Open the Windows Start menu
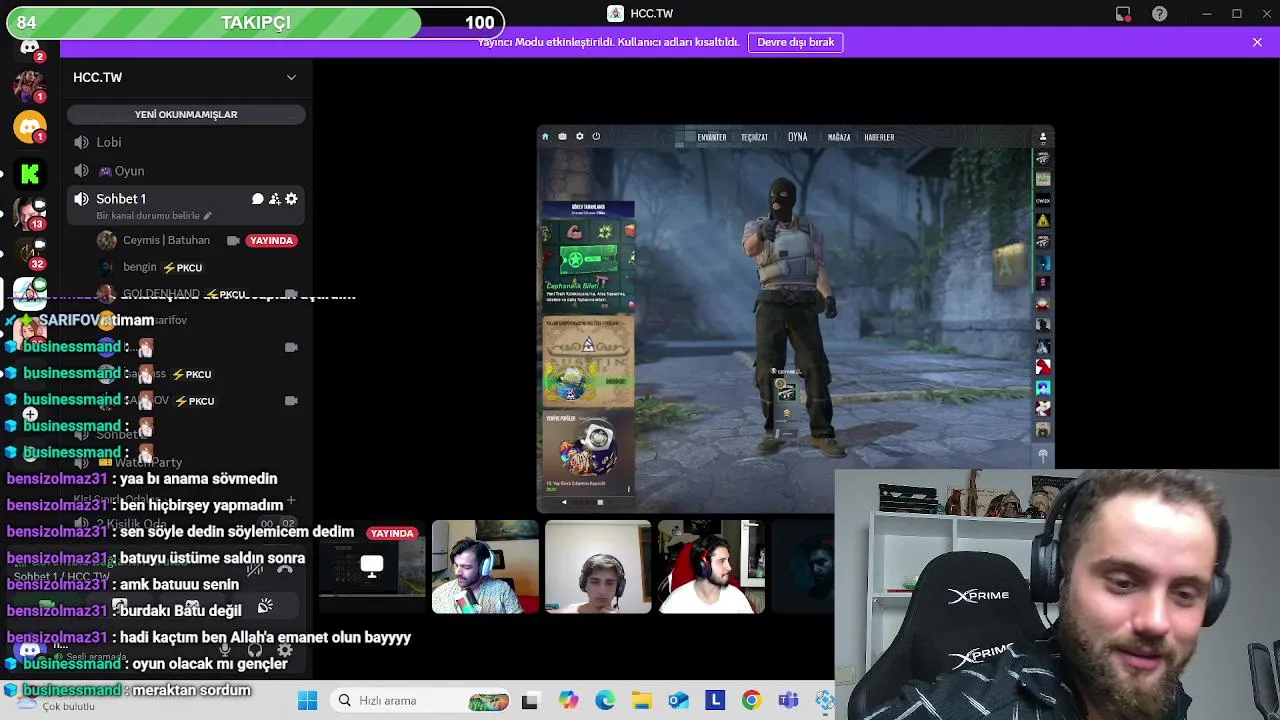Viewport: 1280px width, 720px height. (x=308, y=701)
